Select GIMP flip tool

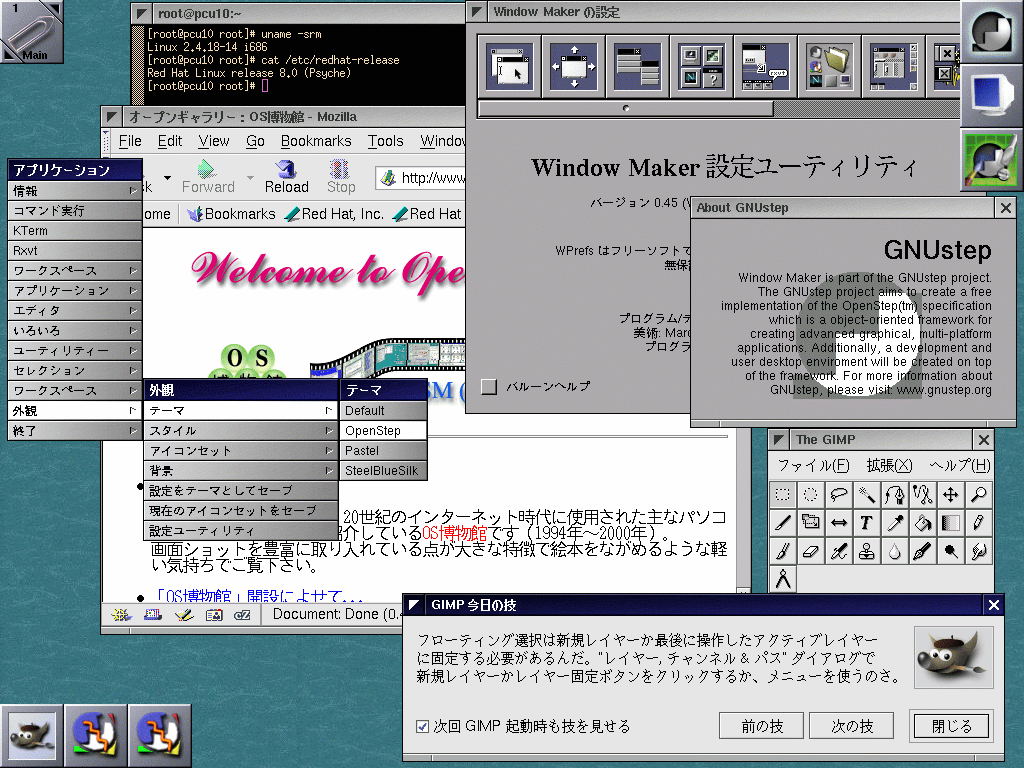click(x=839, y=522)
